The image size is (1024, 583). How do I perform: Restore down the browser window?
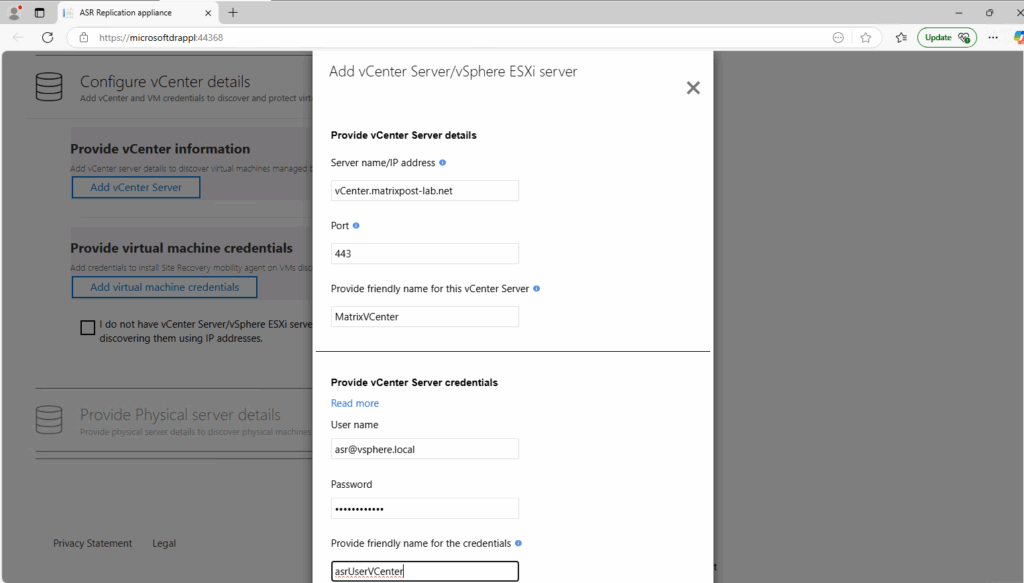[x=989, y=12]
